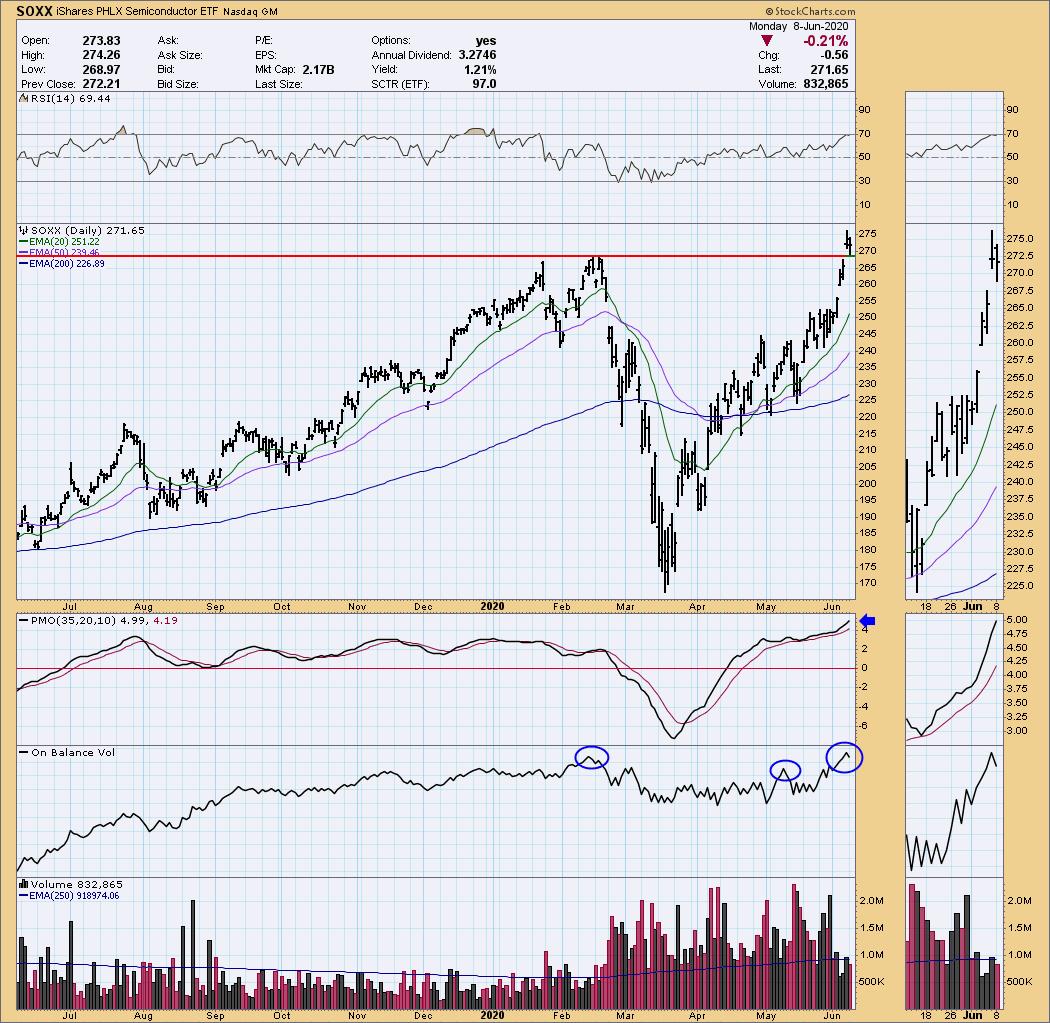This screenshot has height=1023, width=1050.
Task: Select the iShares PHLX Semiconductor ETF title
Action: point(136,11)
